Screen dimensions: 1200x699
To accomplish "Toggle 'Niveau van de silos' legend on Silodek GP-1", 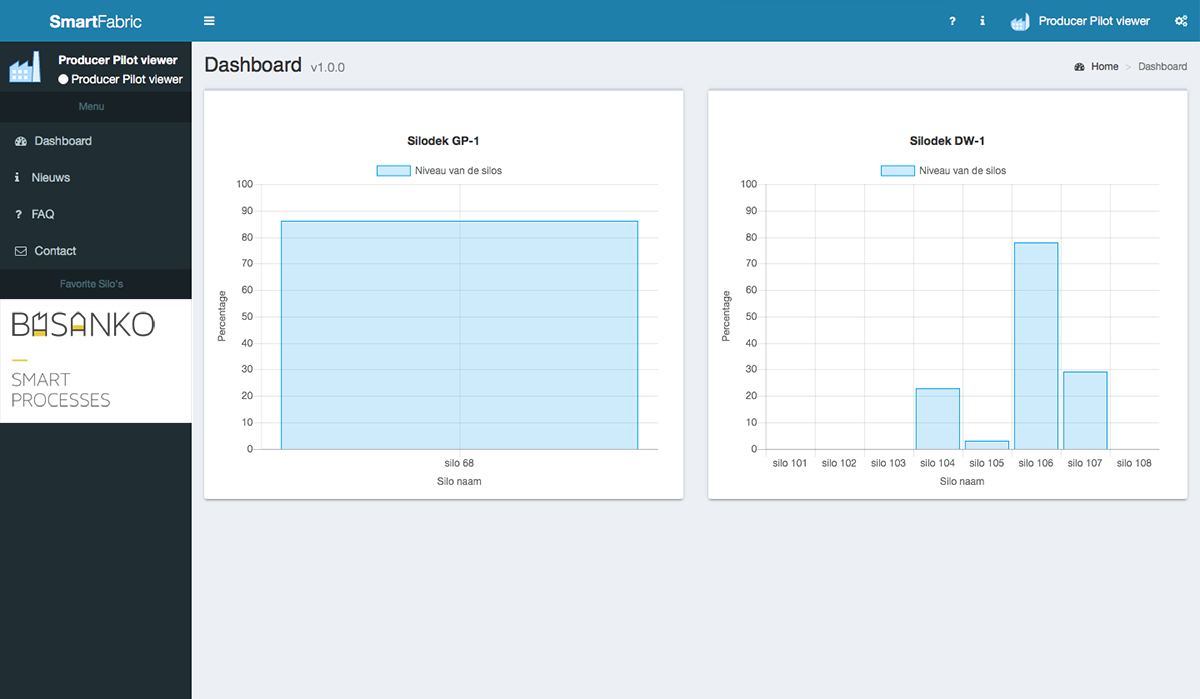I will tap(443, 170).
